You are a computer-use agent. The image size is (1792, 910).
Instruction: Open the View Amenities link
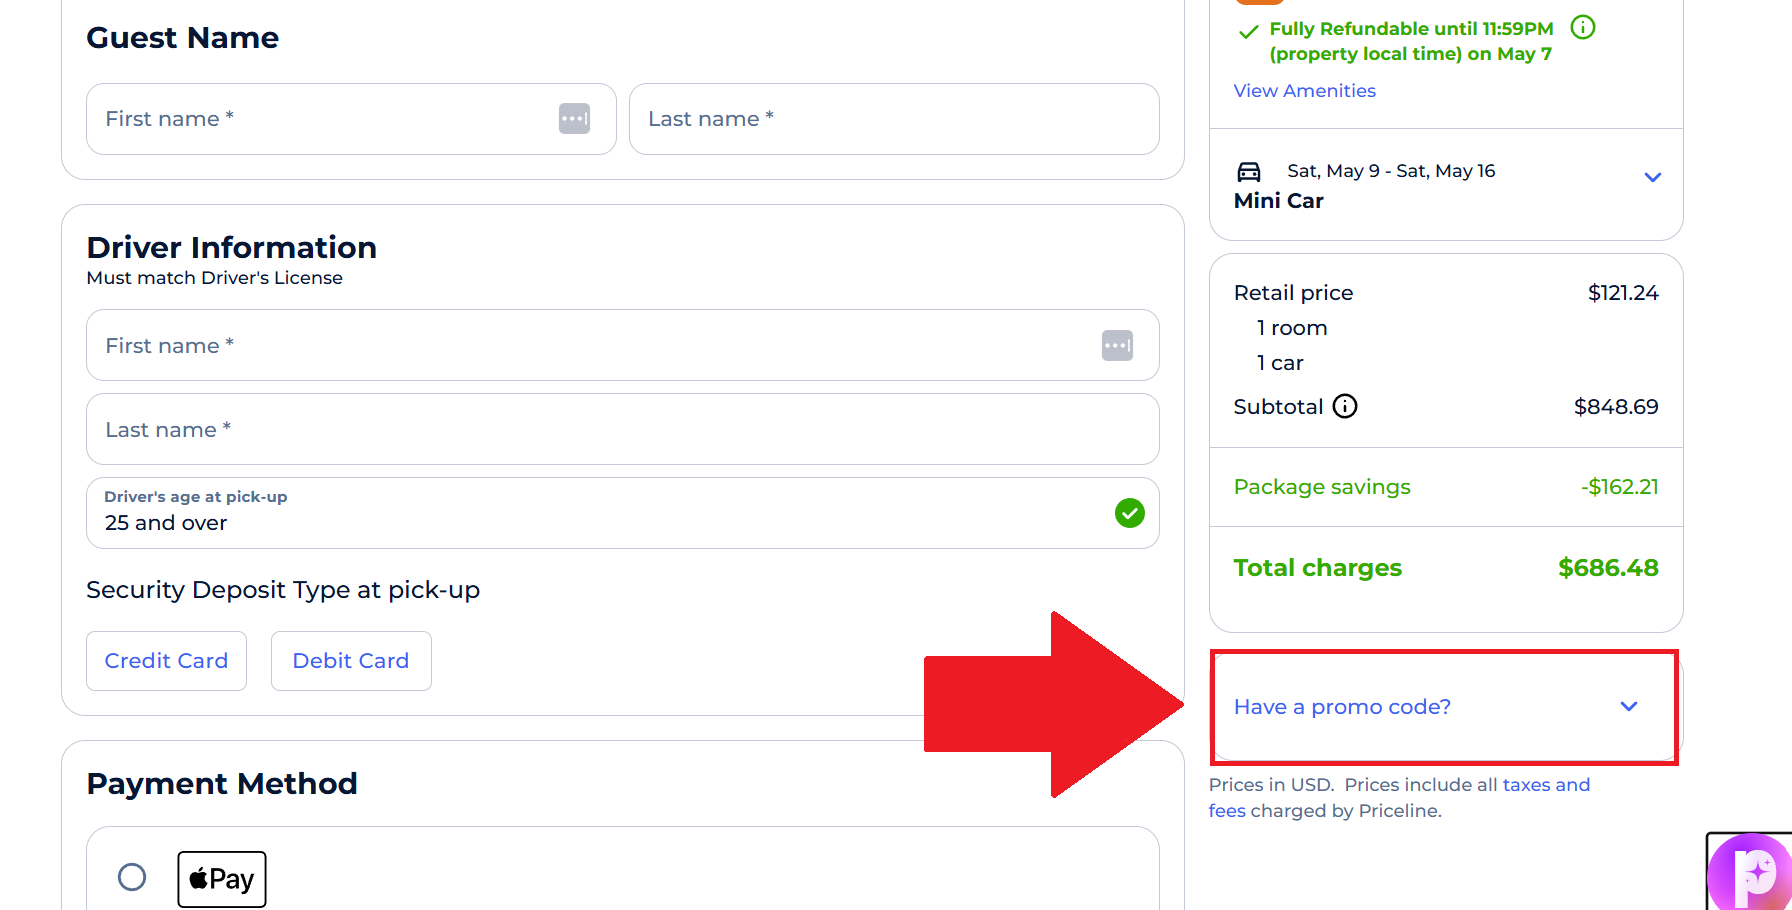pos(1304,90)
